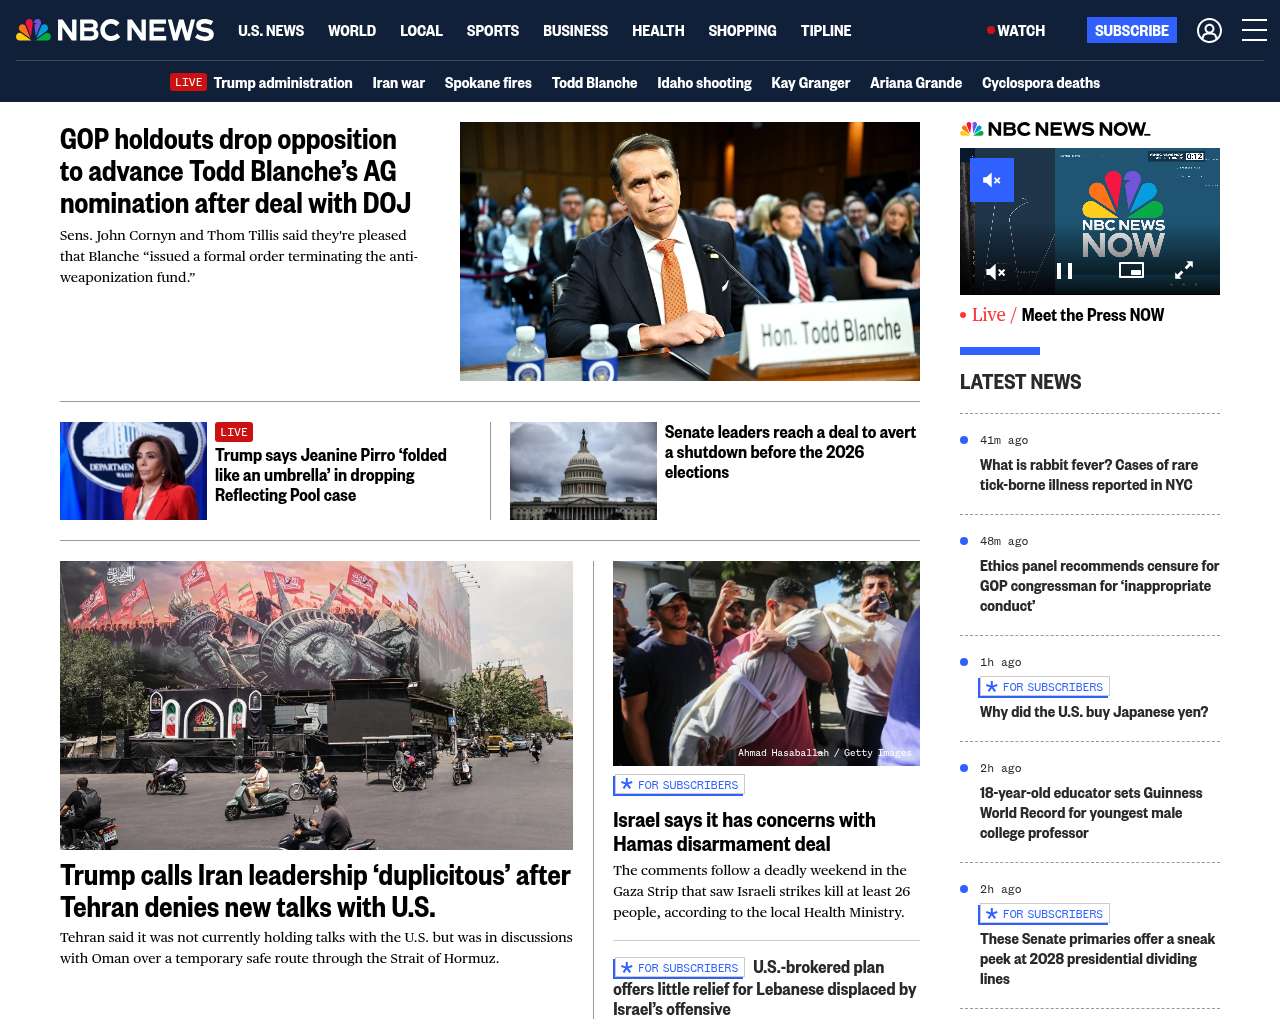Screen dimensions: 1280x1024
Task: Open the Tipline page
Action: [826, 31]
